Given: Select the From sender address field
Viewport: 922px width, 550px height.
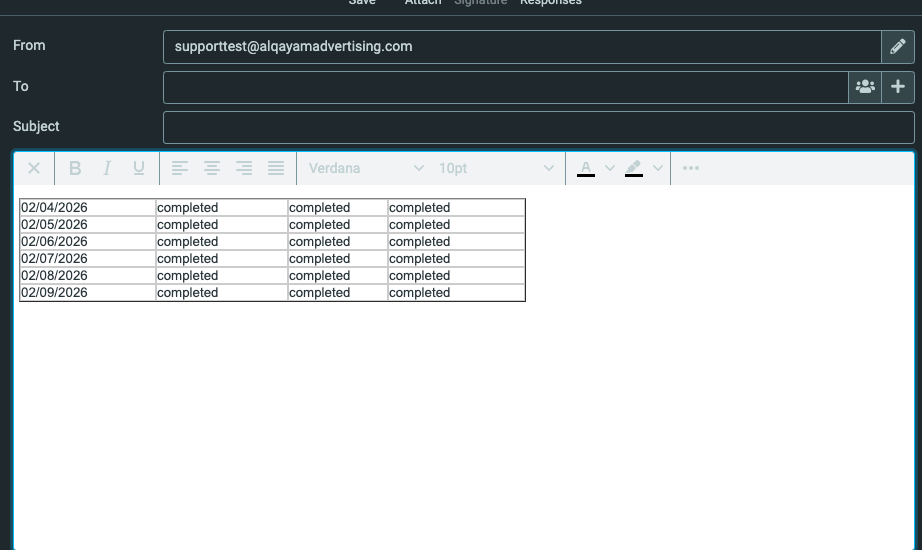Looking at the screenshot, I should coord(520,47).
